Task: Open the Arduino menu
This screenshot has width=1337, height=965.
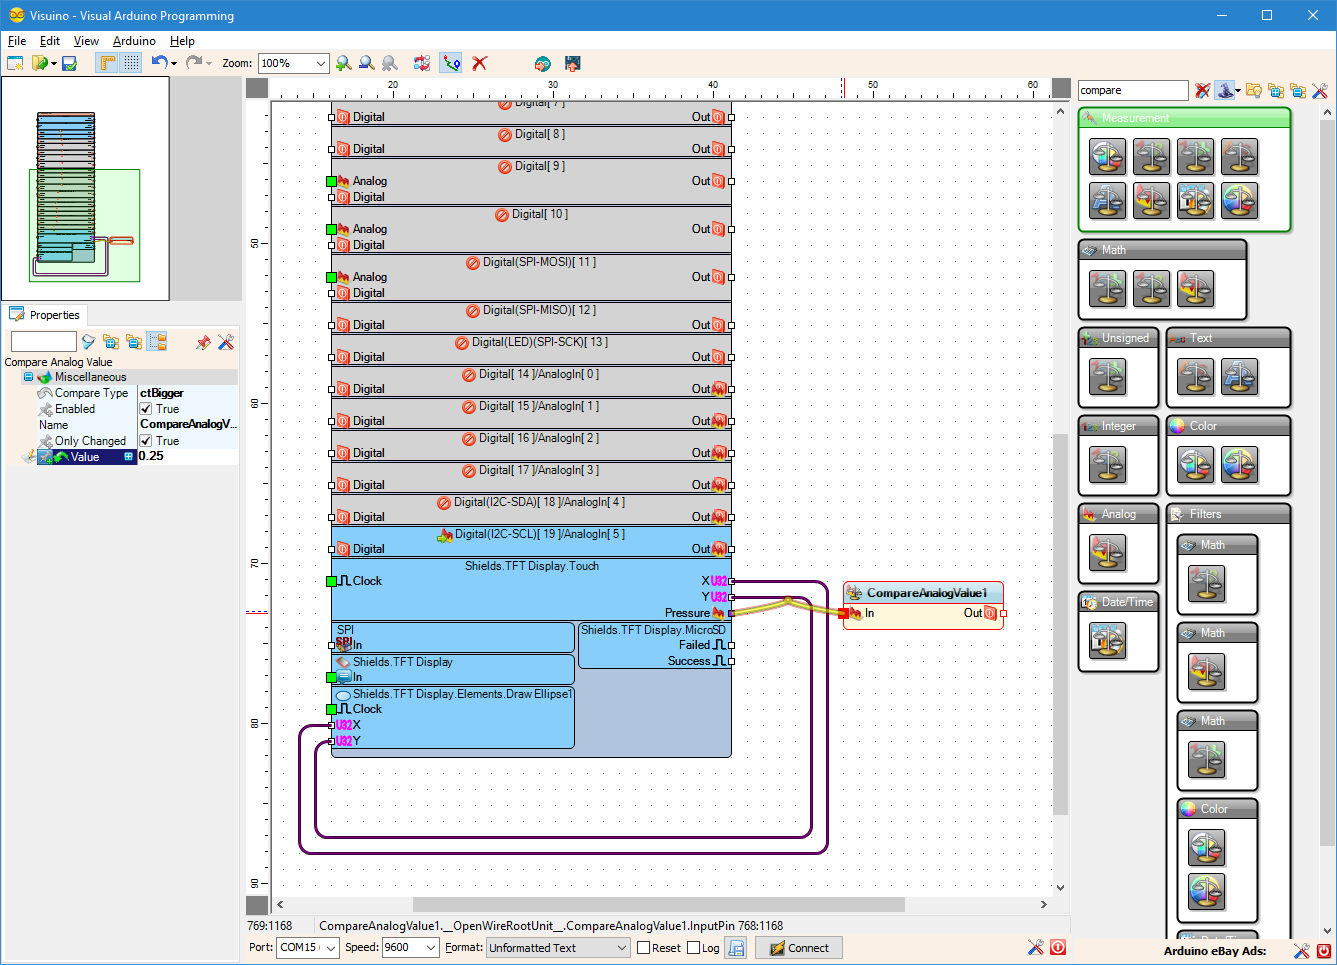Action: pyautogui.click(x=134, y=41)
